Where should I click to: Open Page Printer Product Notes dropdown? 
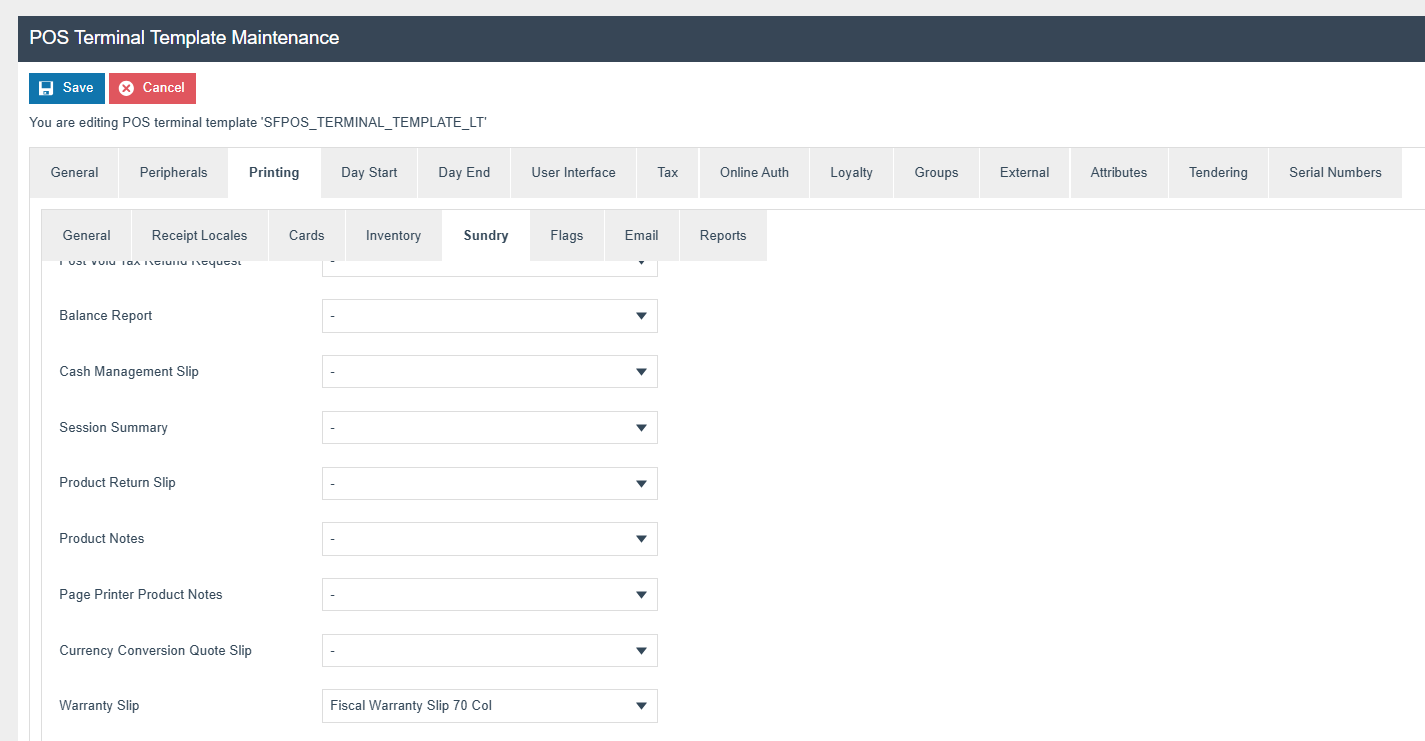coord(489,595)
